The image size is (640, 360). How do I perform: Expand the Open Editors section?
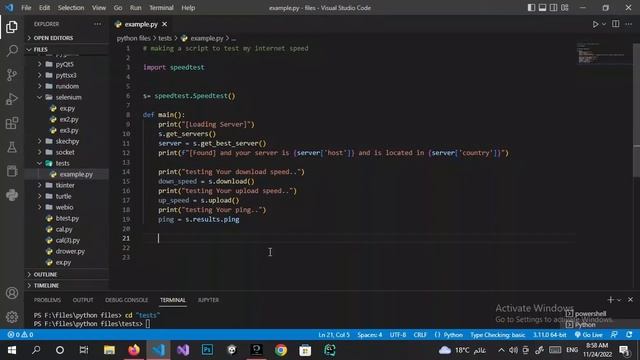pyautogui.click(x=67, y=38)
